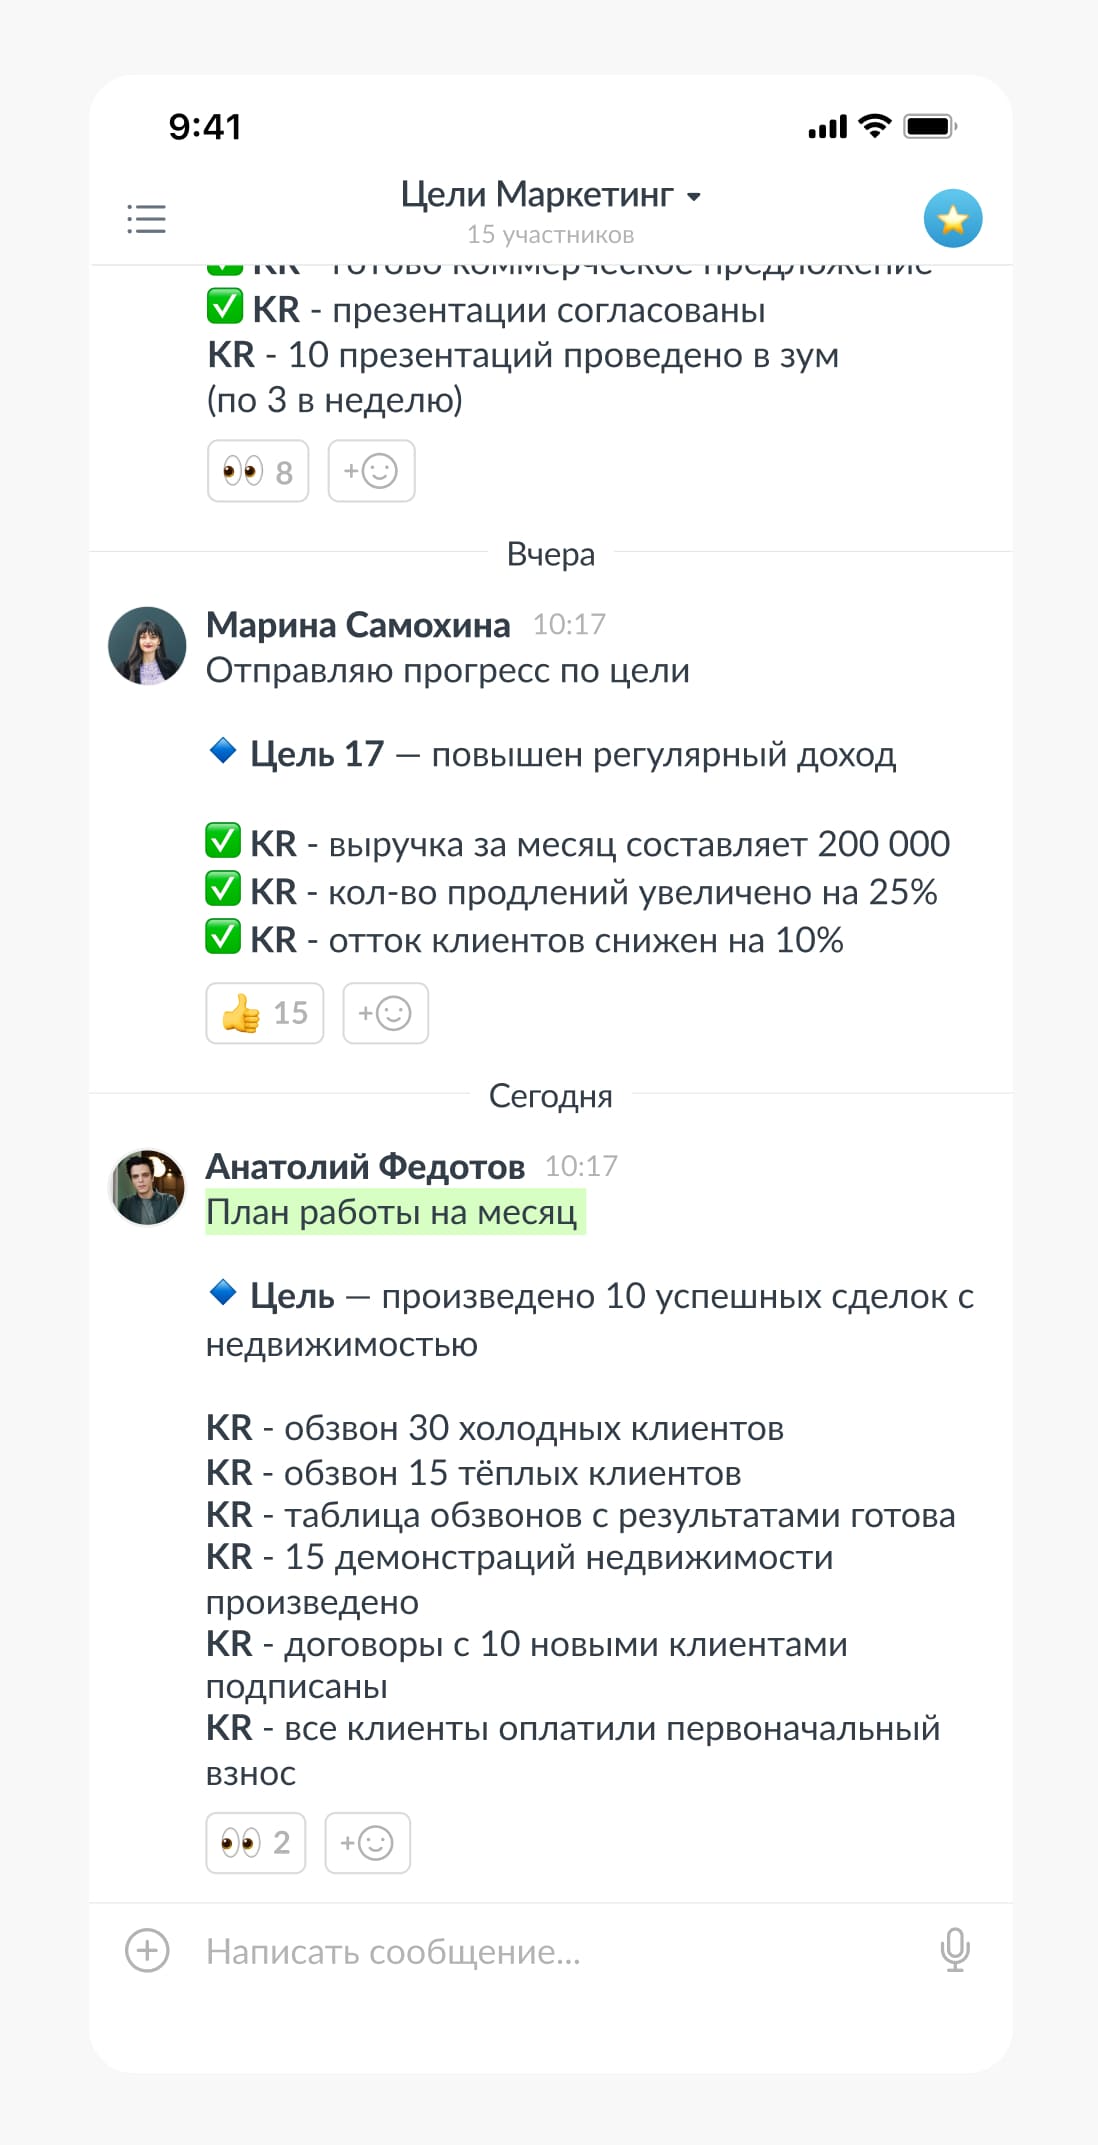Screen dimensions: 1098x2145
Task: Tap Marina Samokhina's avatar photo
Action: click(x=147, y=646)
